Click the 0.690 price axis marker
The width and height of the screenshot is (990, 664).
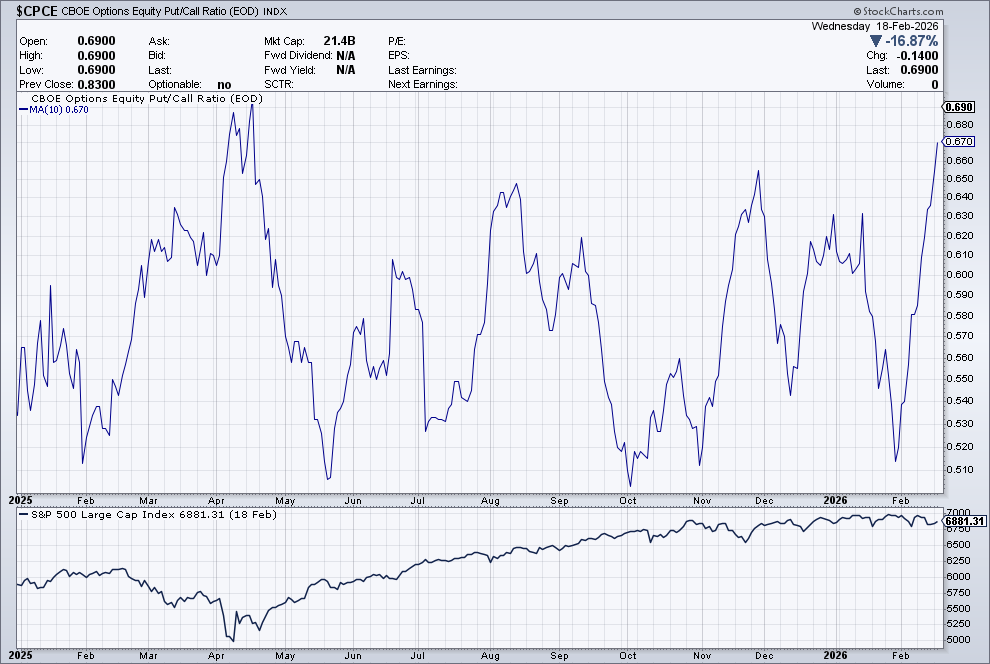tap(959, 107)
